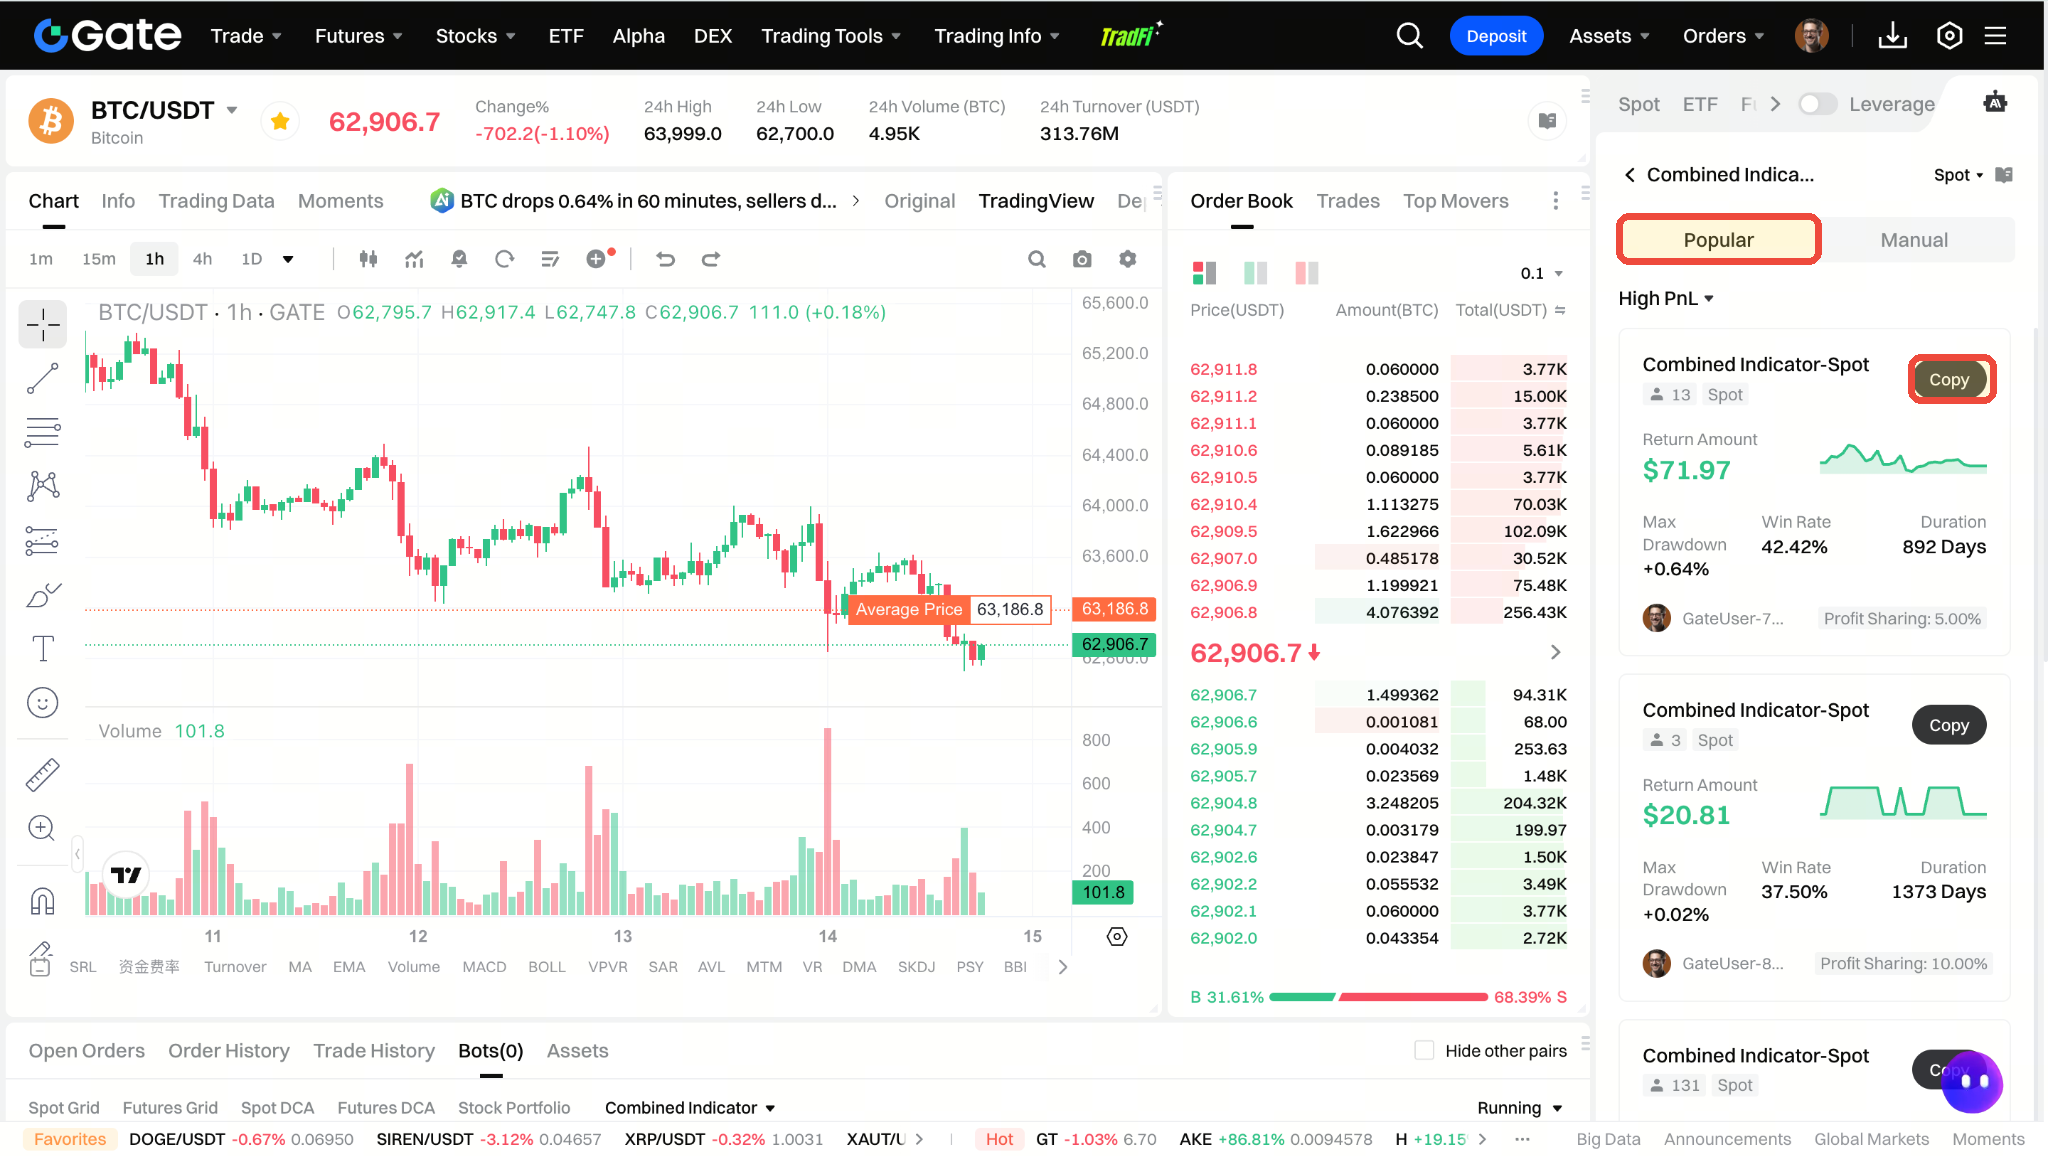This screenshot has height=1156, width=2048.
Task: Select the text annotation tool
Action: pyautogui.click(x=43, y=648)
